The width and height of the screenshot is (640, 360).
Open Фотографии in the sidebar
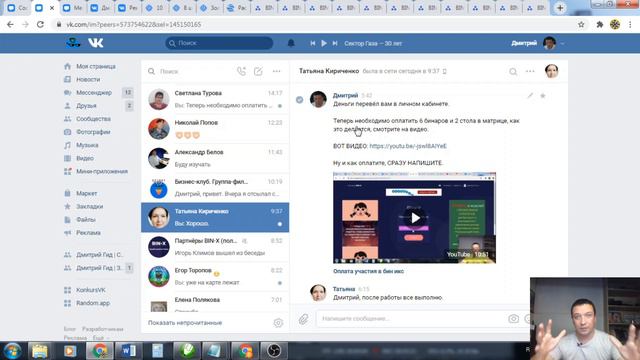click(x=93, y=132)
